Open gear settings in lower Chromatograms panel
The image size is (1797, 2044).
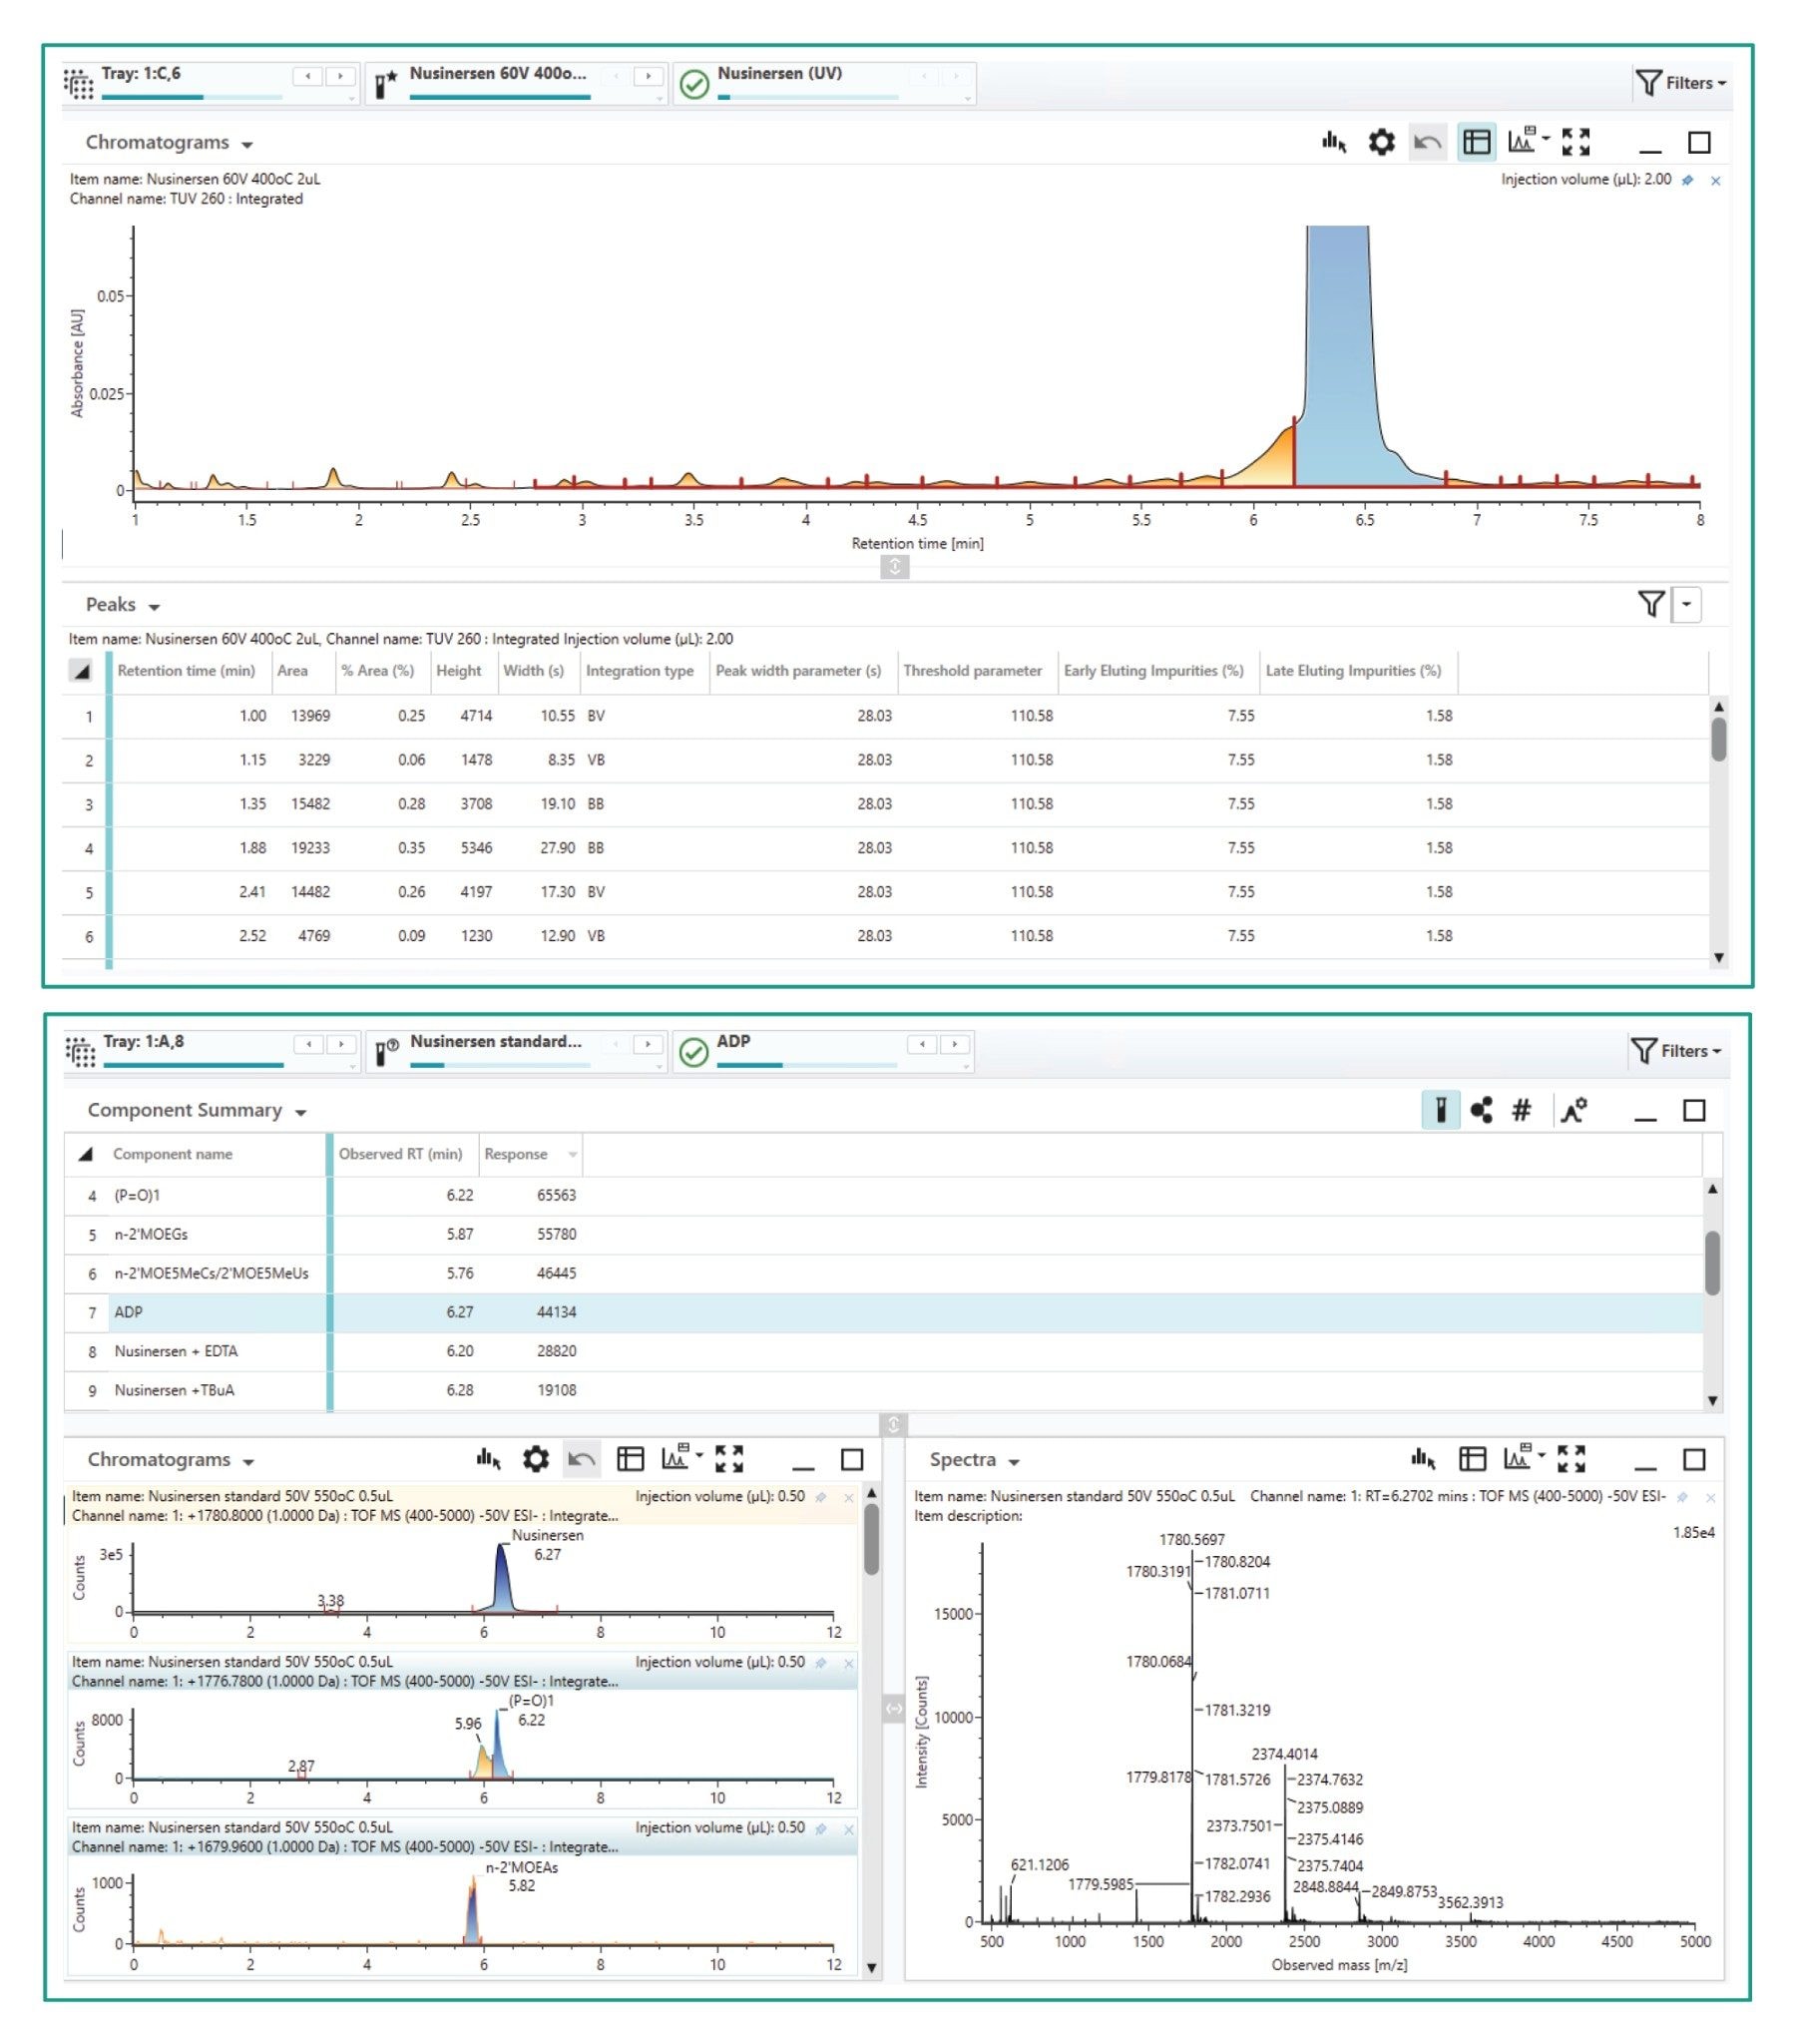coord(536,1459)
